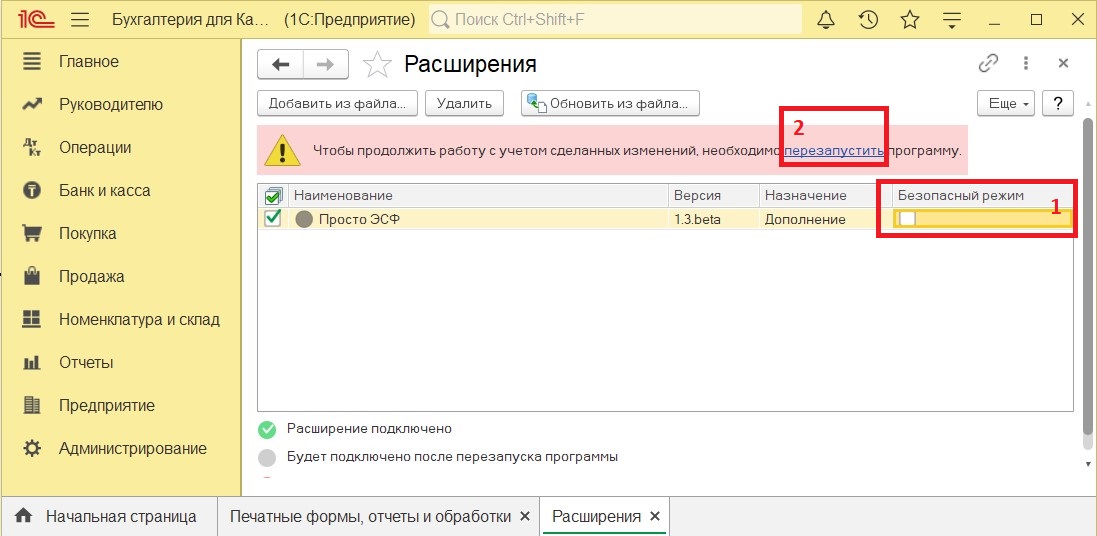This screenshot has width=1097, height=536.
Task: Open the main hamburger menu beside 1C logo
Action: point(80,20)
